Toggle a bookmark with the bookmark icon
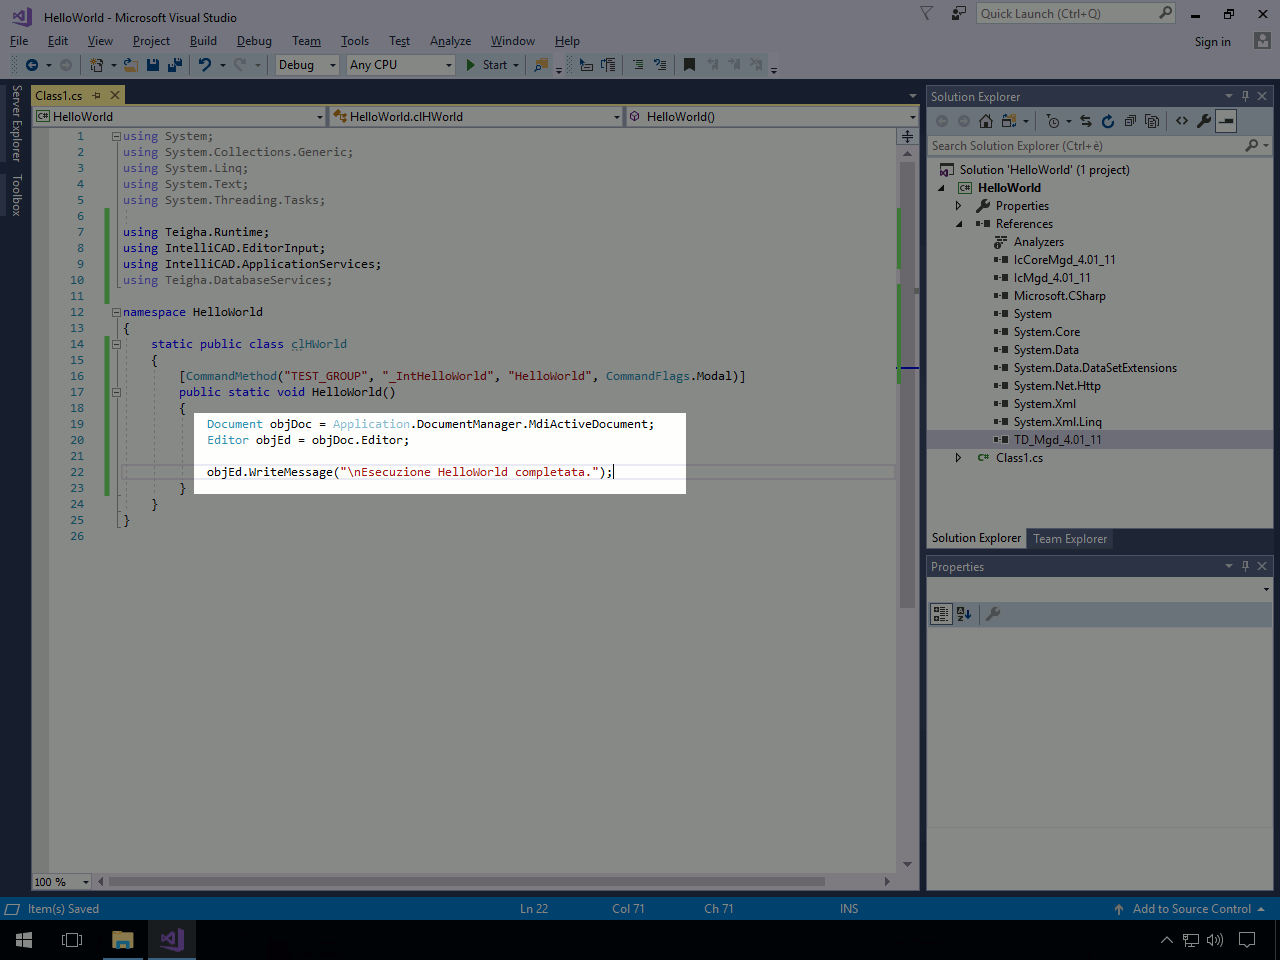The image size is (1280, 960). pos(689,65)
